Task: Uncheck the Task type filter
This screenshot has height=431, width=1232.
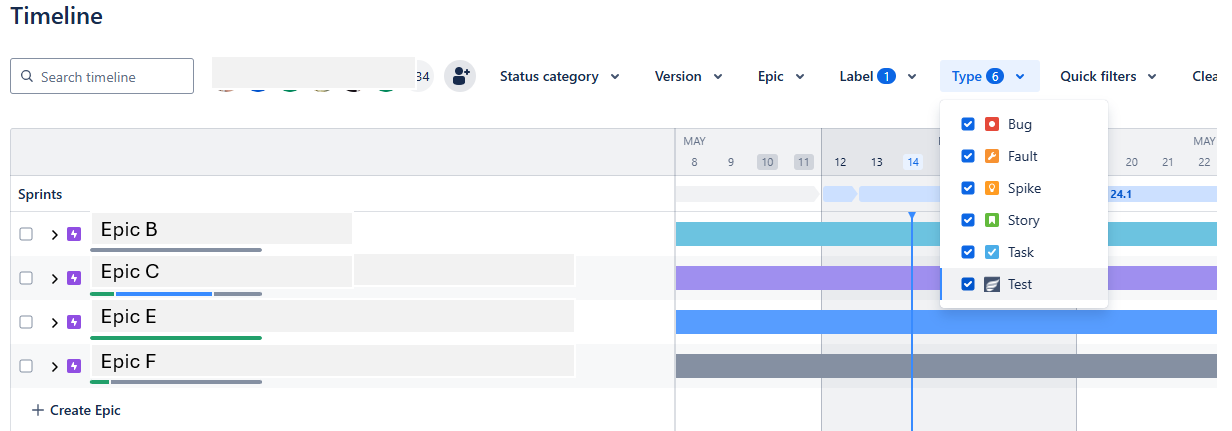Action: tap(968, 252)
